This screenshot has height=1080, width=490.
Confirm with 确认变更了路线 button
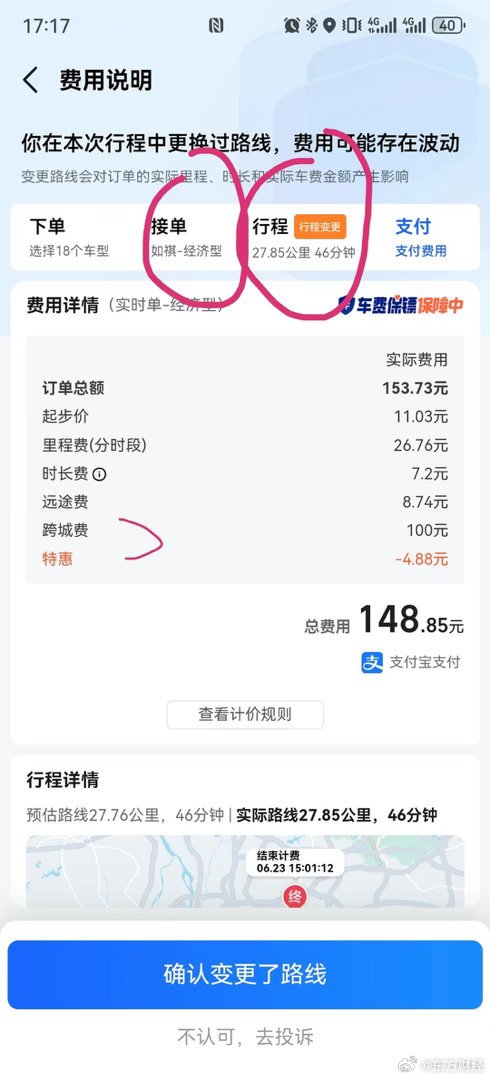[x=245, y=974]
